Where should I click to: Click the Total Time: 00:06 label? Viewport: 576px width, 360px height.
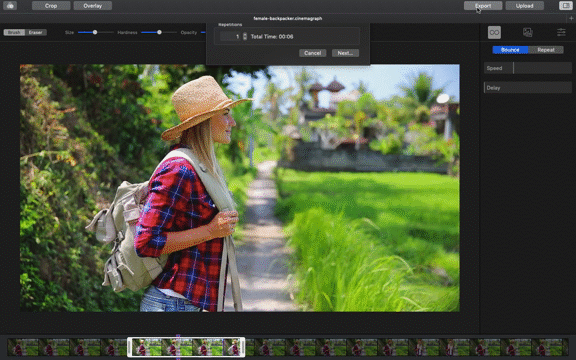(272, 36)
